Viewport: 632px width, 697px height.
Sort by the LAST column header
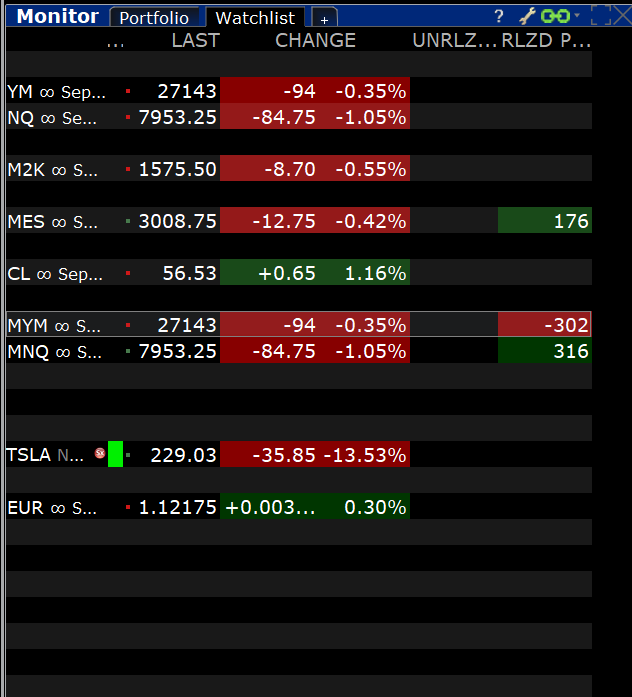[196, 40]
